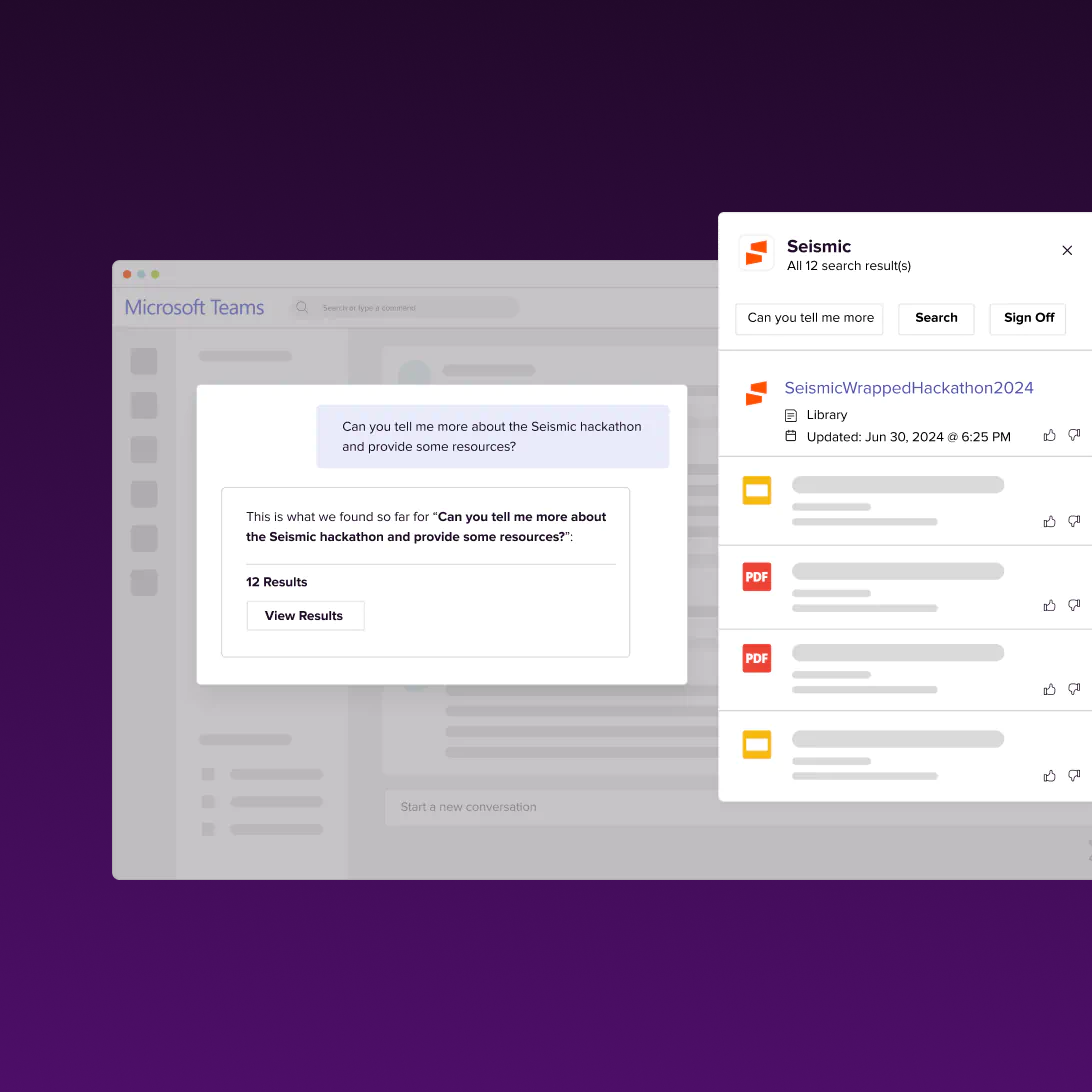
Task: Open the yellow presentation icon on second result
Action: pyautogui.click(x=756, y=490)
